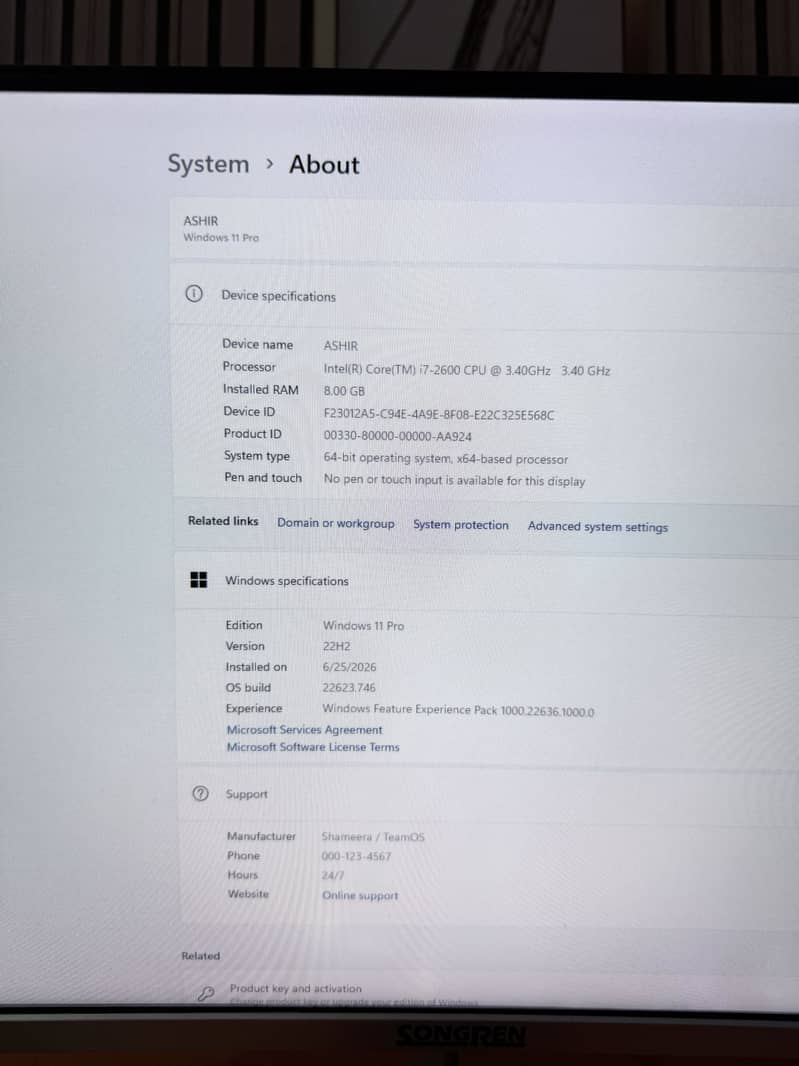The height and width of the screenshot is (1066, 799).
Task: Open Microsoft Software License Terms link
Action: pos(313,746)
